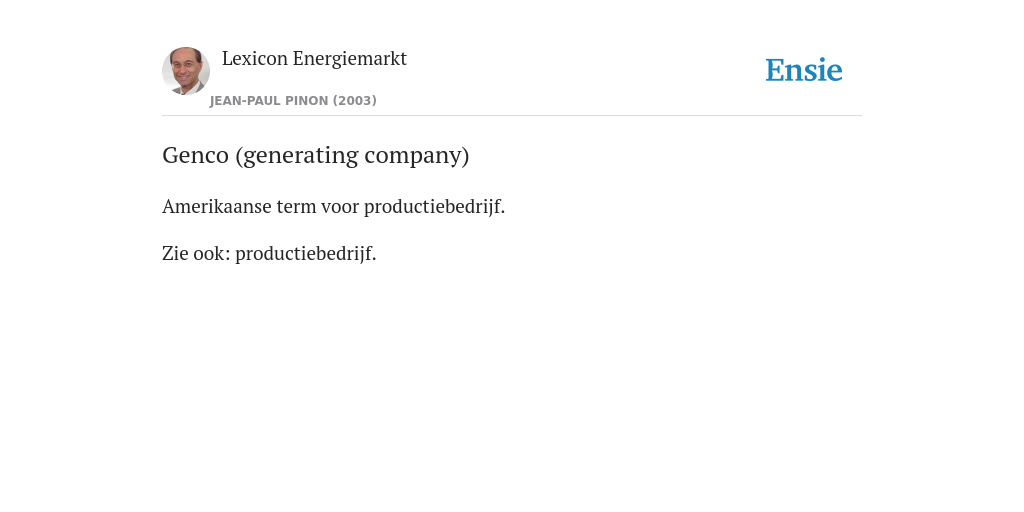Click the surname PINON in the byline
This screenshot has width=1024, height=512.
[307, 101]
